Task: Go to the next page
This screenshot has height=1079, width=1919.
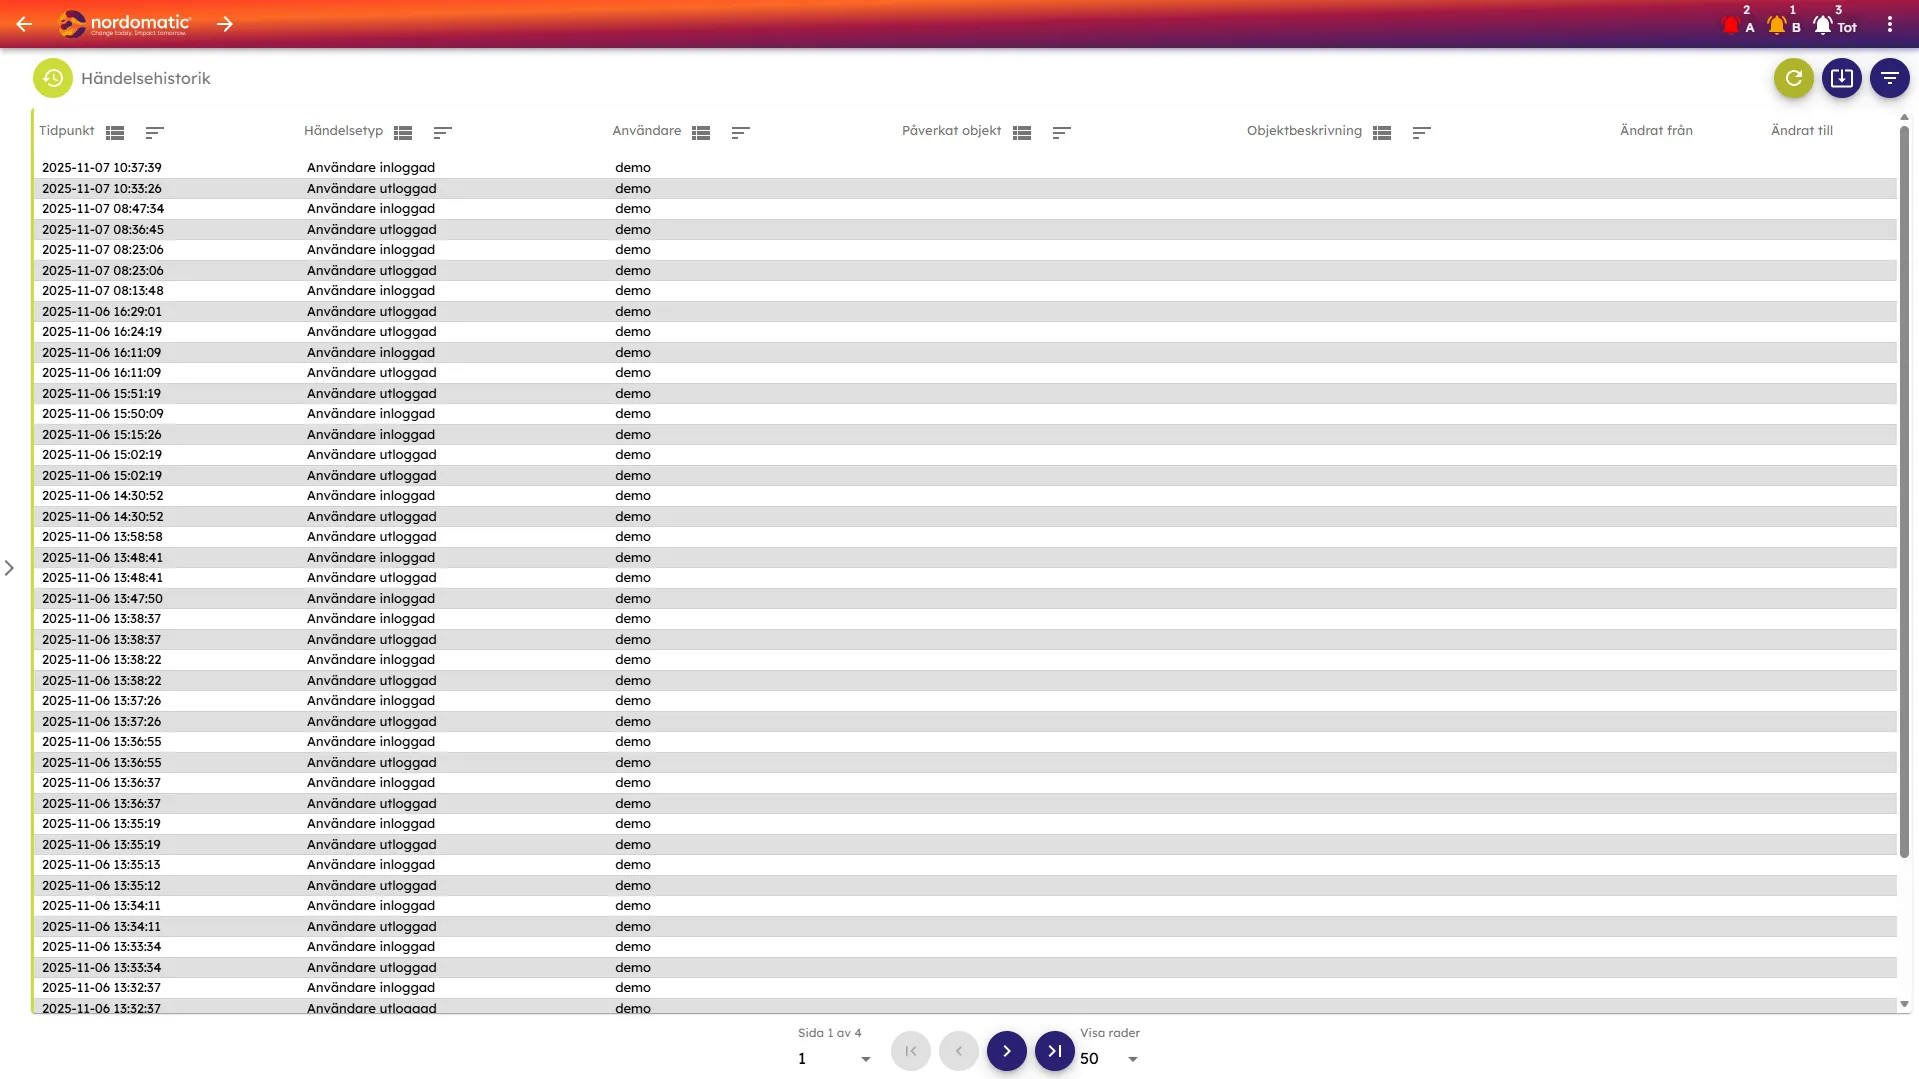Action: tap(1006, 1051)
